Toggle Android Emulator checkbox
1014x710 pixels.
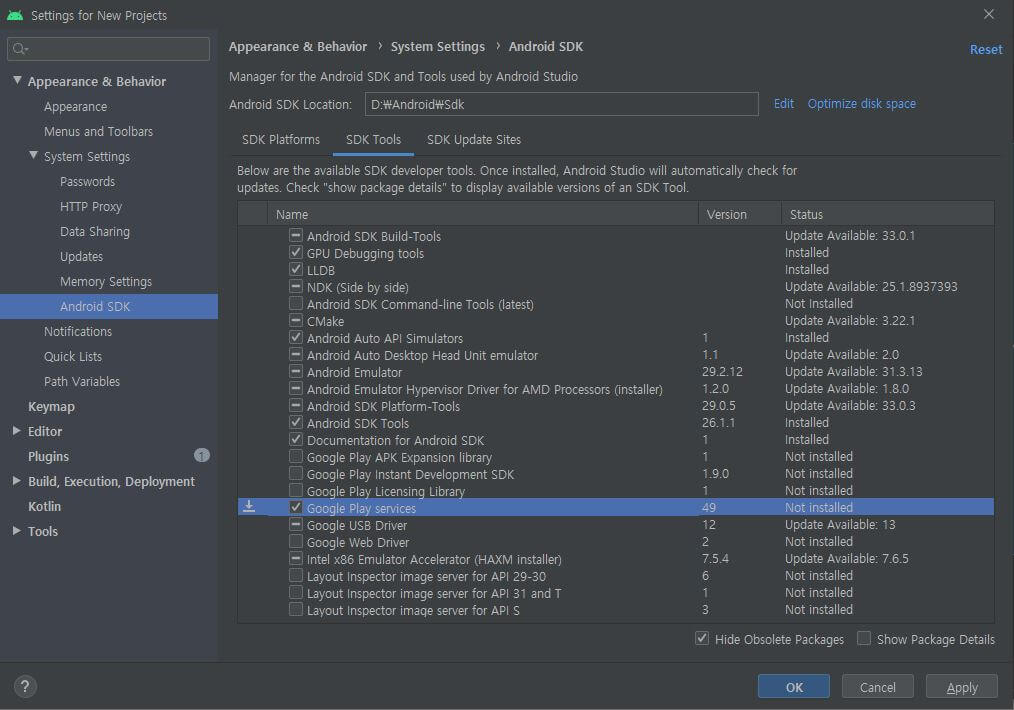tap(296, 371)
